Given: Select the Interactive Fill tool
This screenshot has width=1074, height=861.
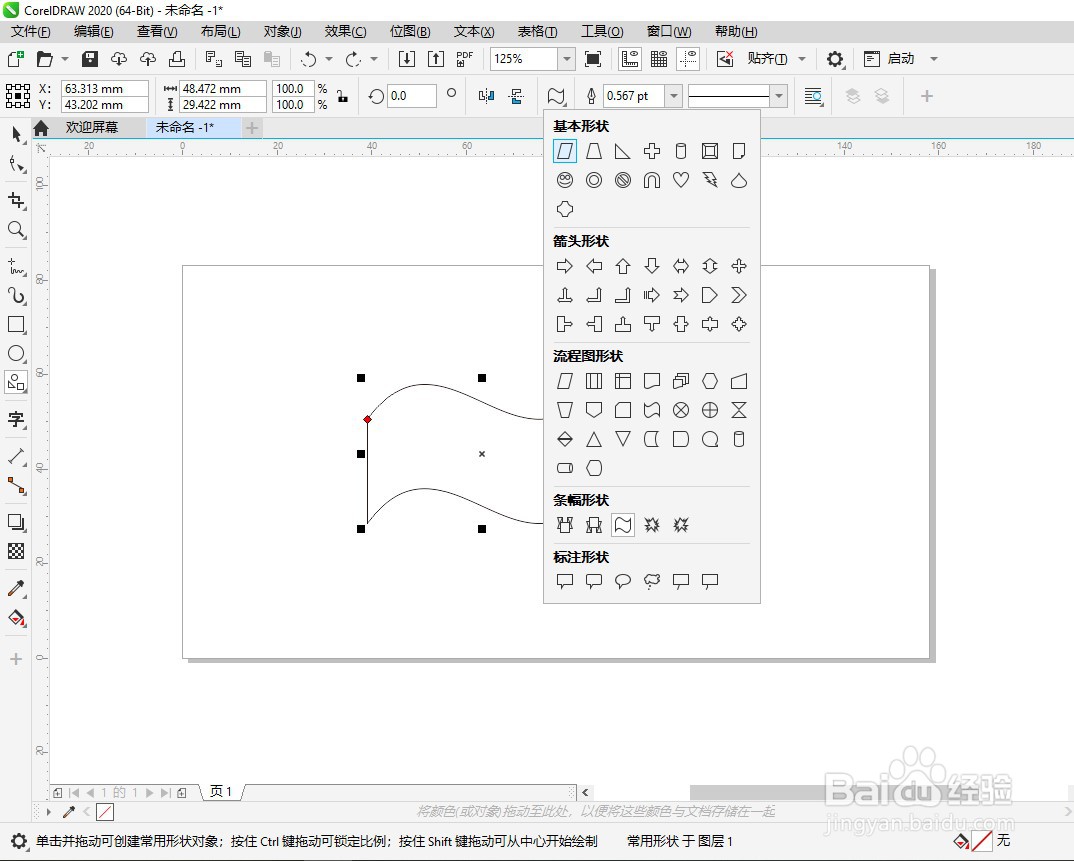Looking at the screenshot, I should tap(16, 617).
